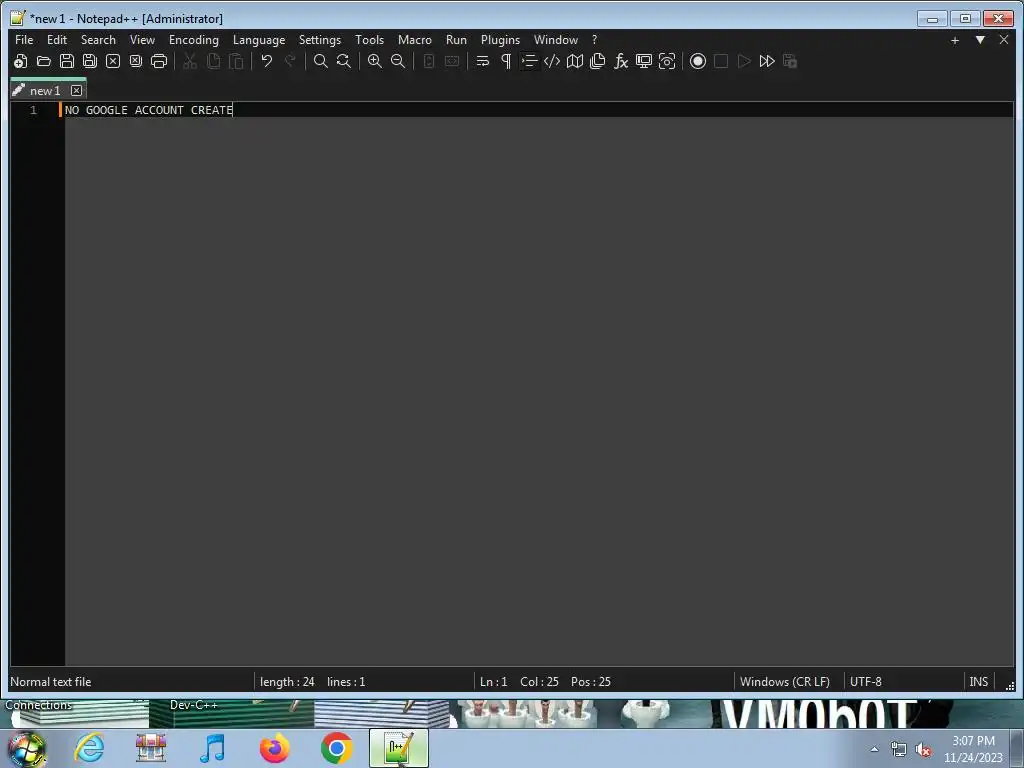The height and width of the screenshot is (768, 1024).
Task: Show hidden tray icons arrow
Action: 874,749
